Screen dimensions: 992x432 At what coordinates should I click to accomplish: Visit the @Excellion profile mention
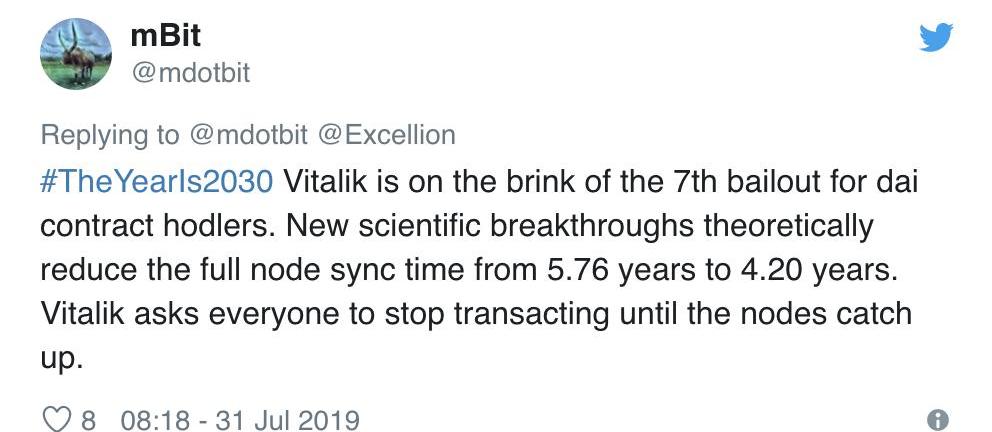(387, 134)
